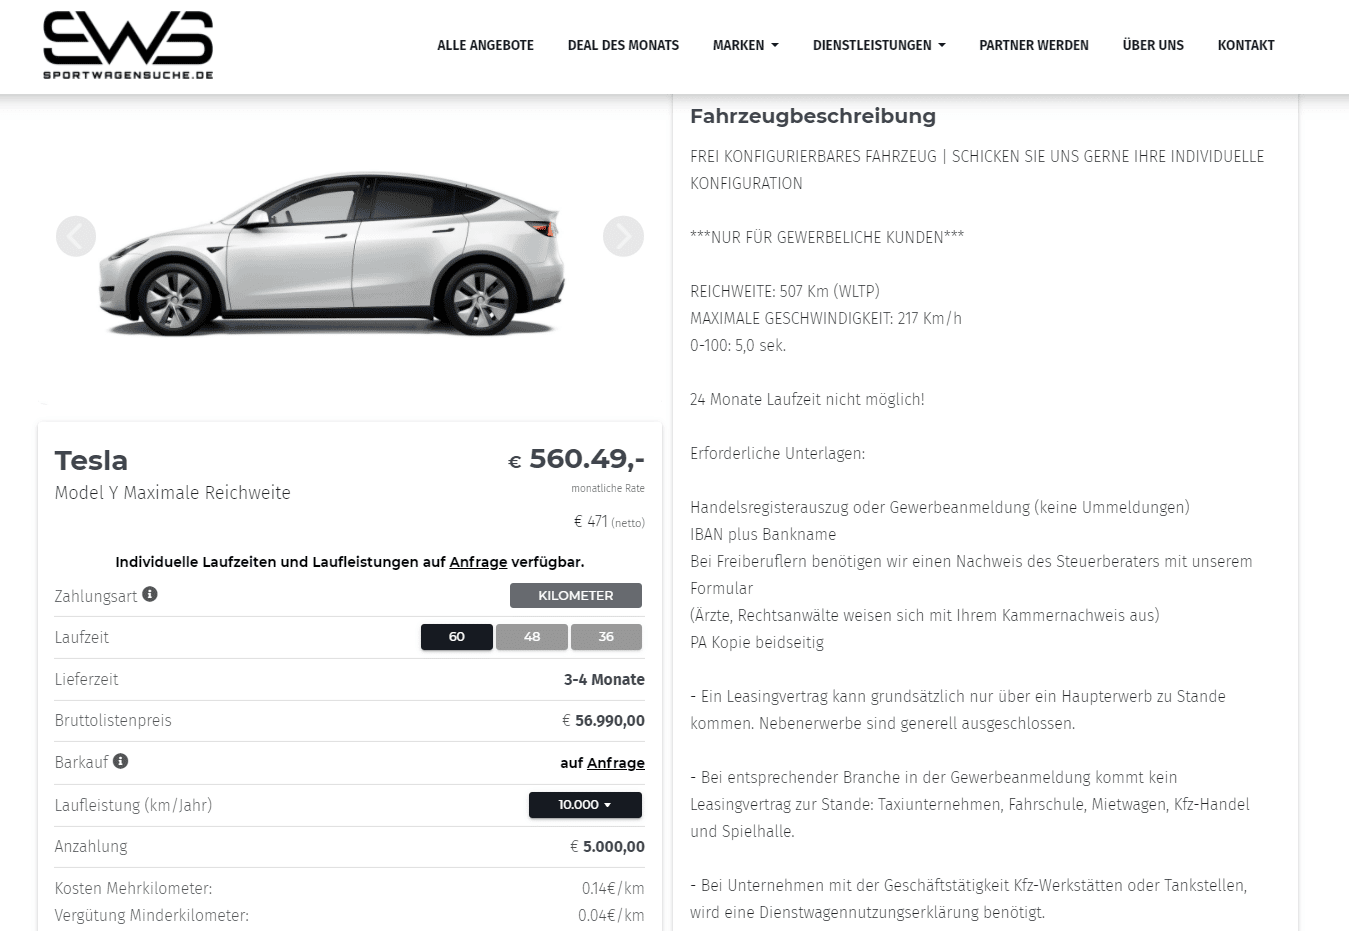Expand the DIENSTLEISTUNGEN dropdown menu
Screen dimensions: 1349x931
pyautogui.click(x=879, y=45)
